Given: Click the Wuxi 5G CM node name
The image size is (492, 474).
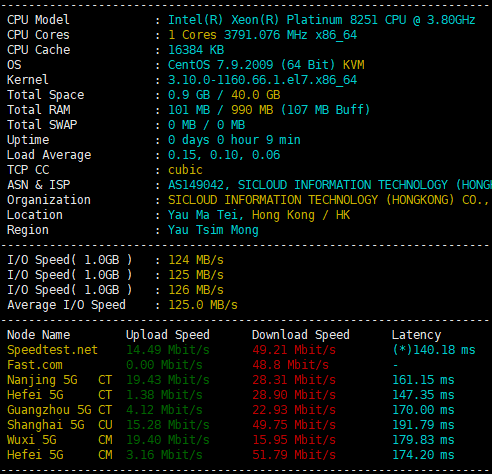Looking at the screenshot, I should (60, 440).
